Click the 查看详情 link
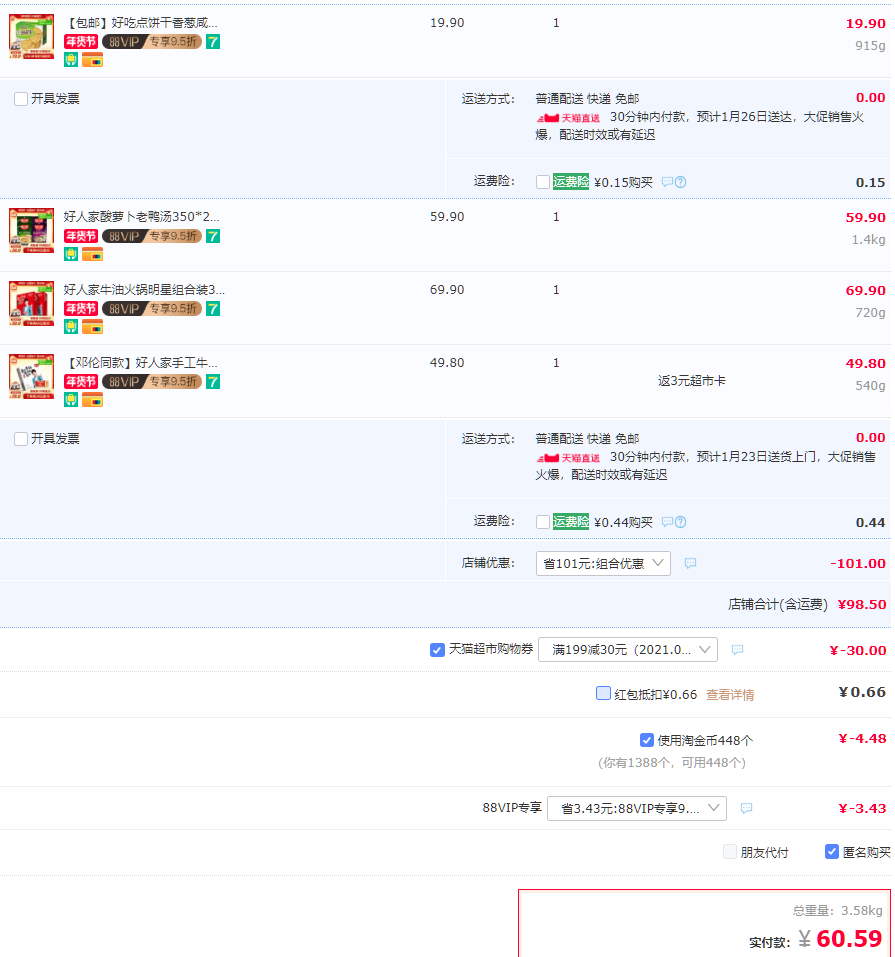895x957 pixels. (730, 695)
